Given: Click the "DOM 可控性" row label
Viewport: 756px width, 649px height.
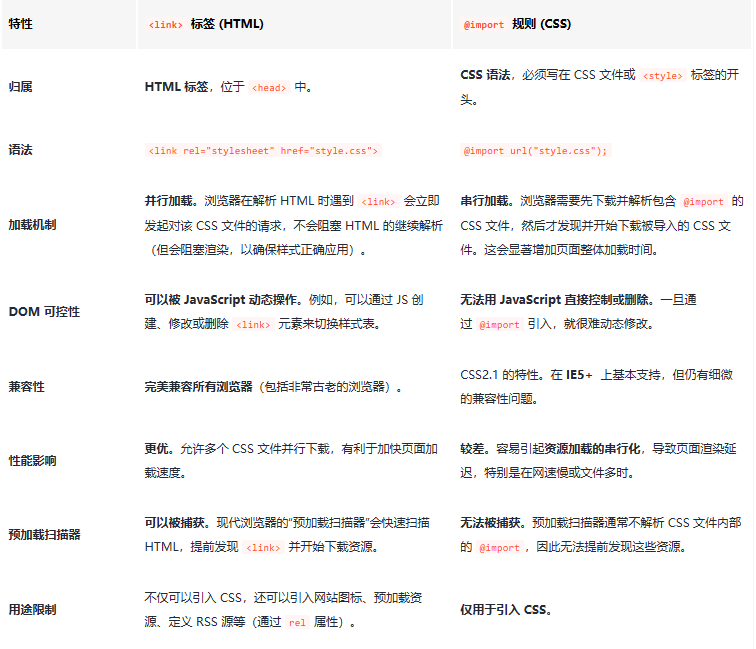Looking at the screenshot, I should (x=44, y=312).
